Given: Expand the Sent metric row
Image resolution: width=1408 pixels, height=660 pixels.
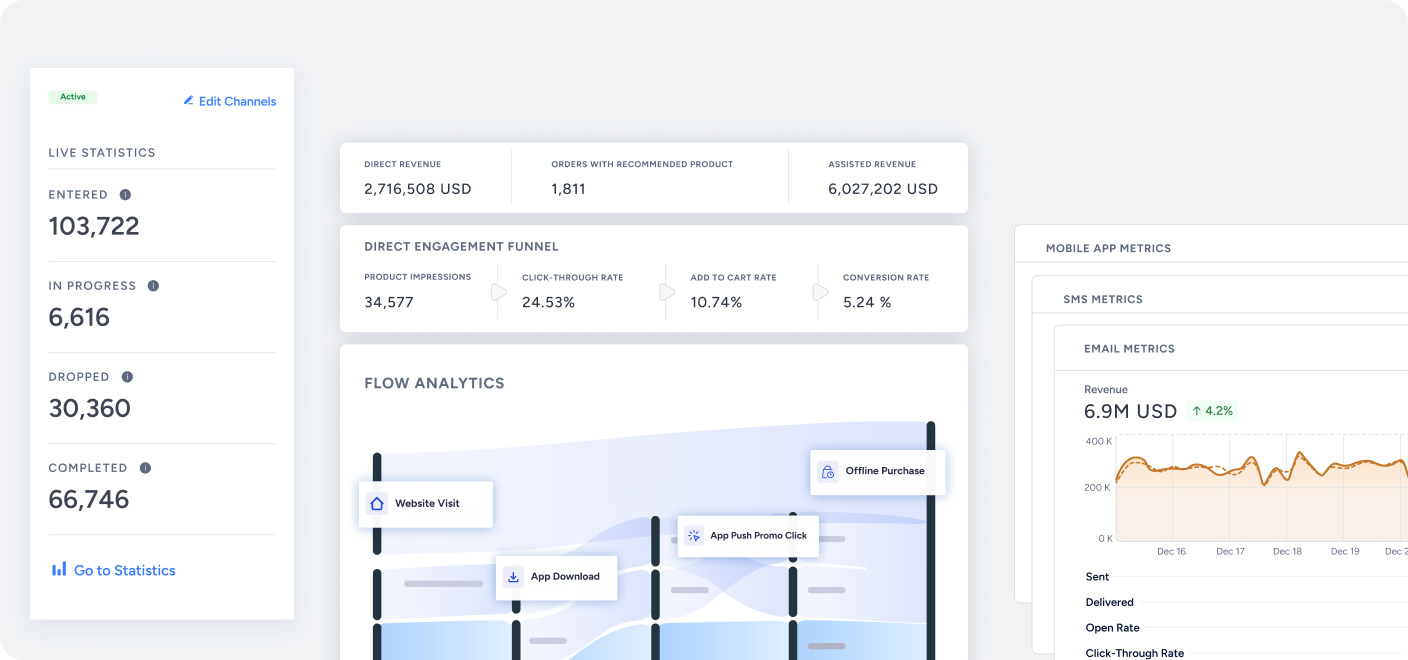Looking at the screenshot, I should click(x=1097, y=577).
